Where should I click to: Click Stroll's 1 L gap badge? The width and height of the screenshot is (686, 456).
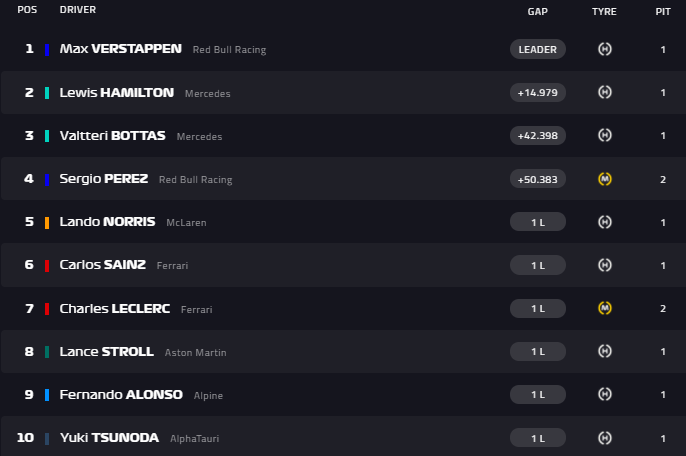pos(538,351)
